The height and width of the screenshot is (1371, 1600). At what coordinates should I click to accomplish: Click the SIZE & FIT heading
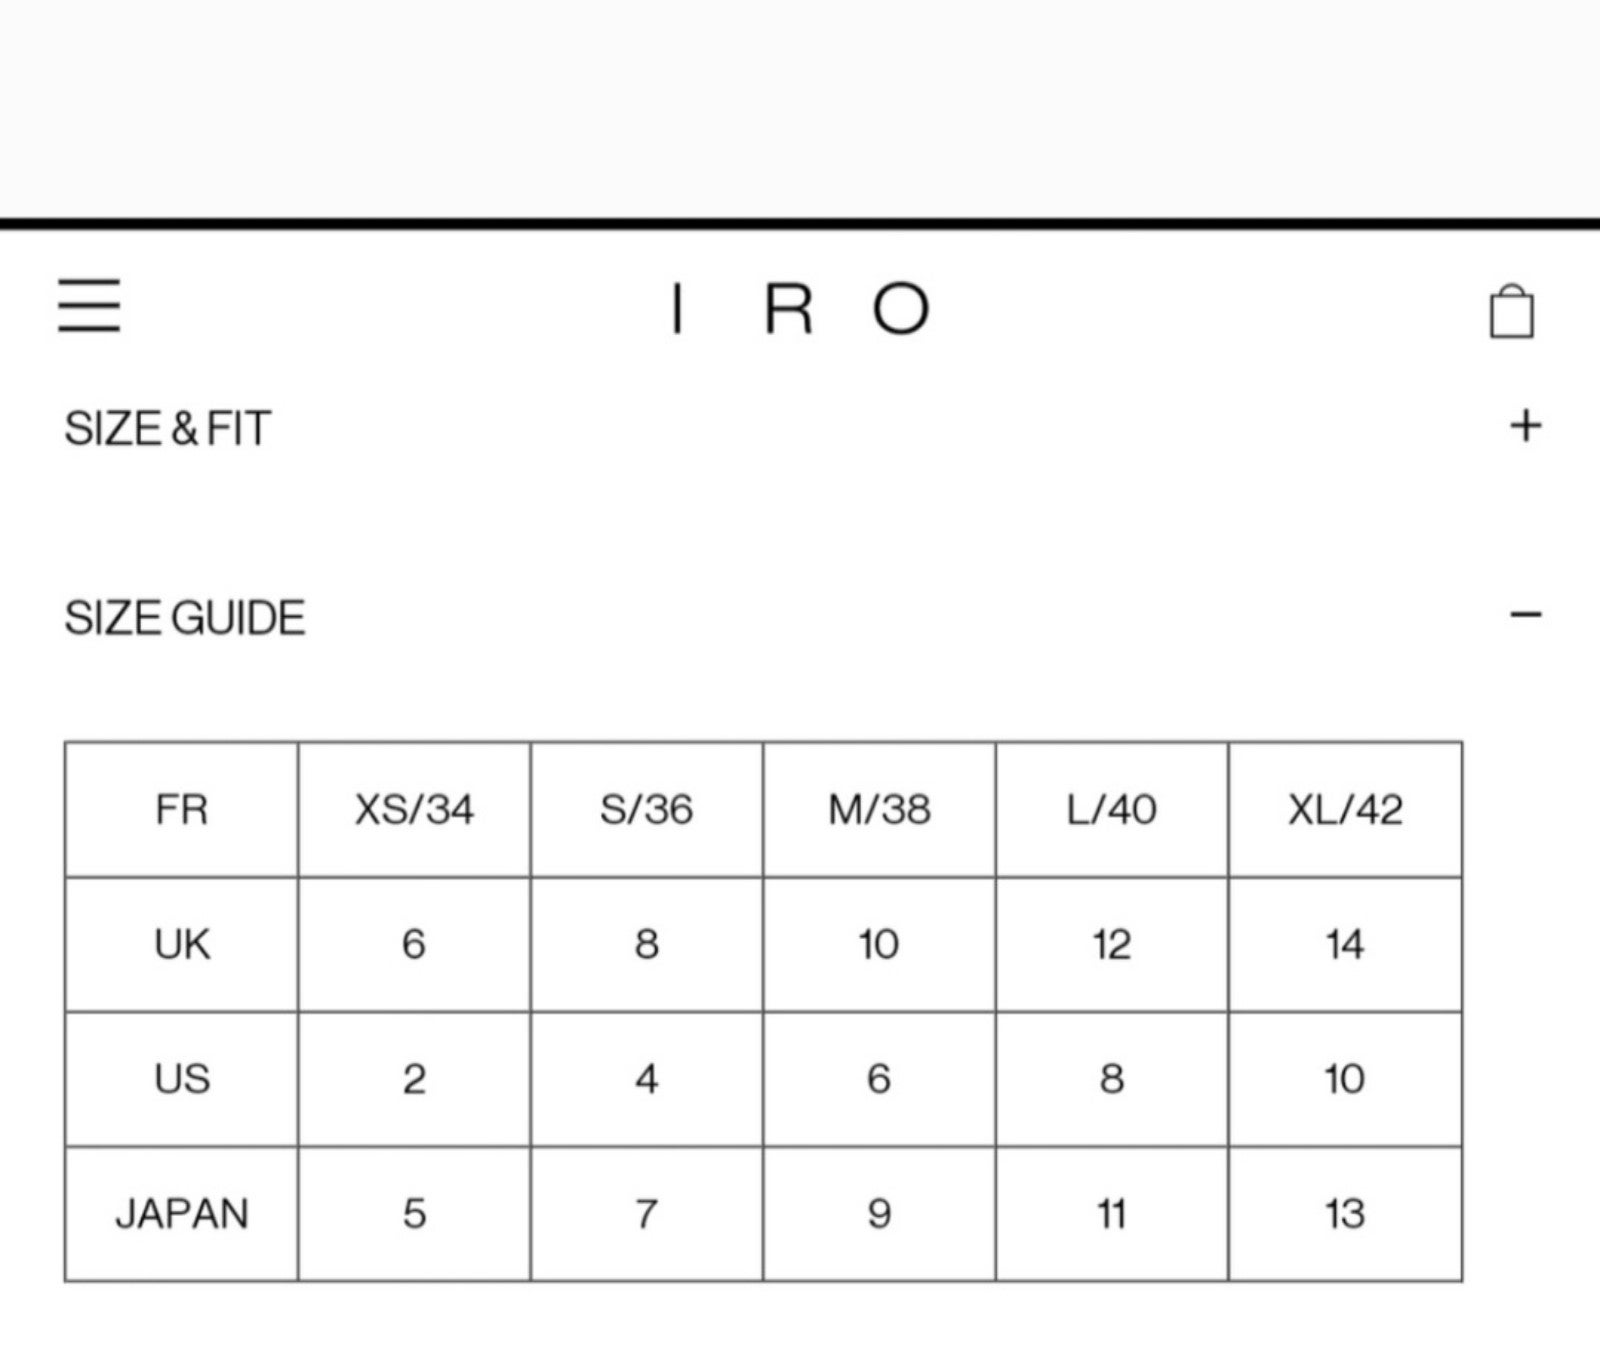pos(167,428)
